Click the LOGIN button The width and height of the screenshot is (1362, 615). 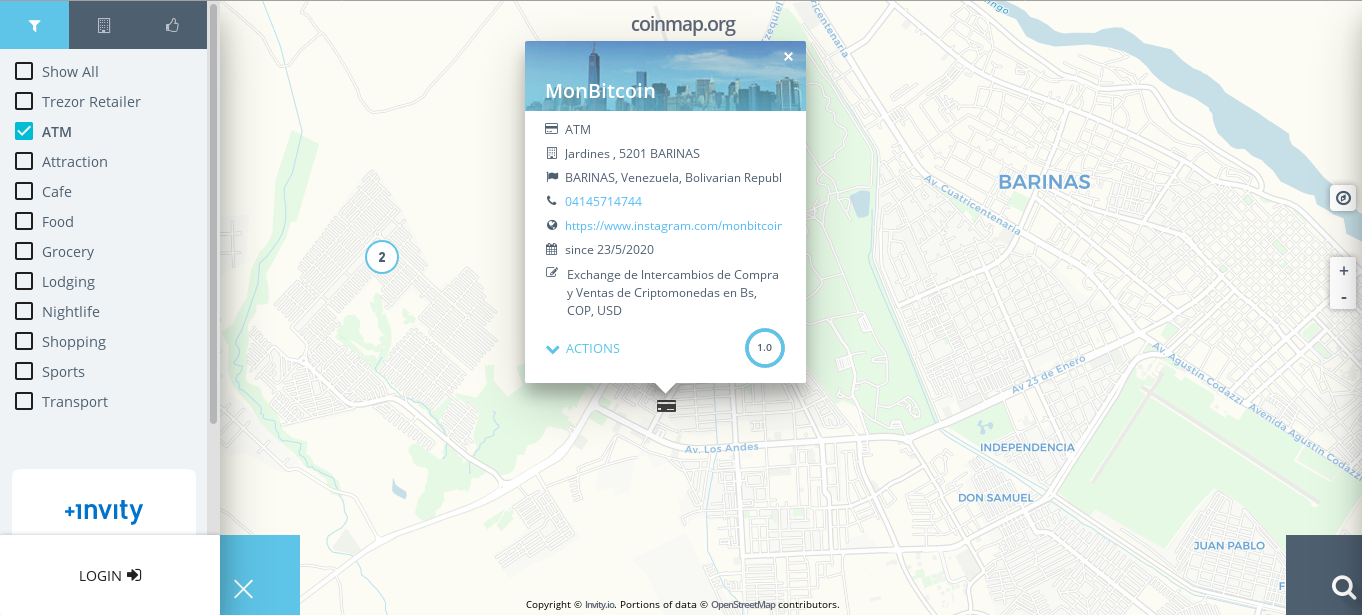110,575
